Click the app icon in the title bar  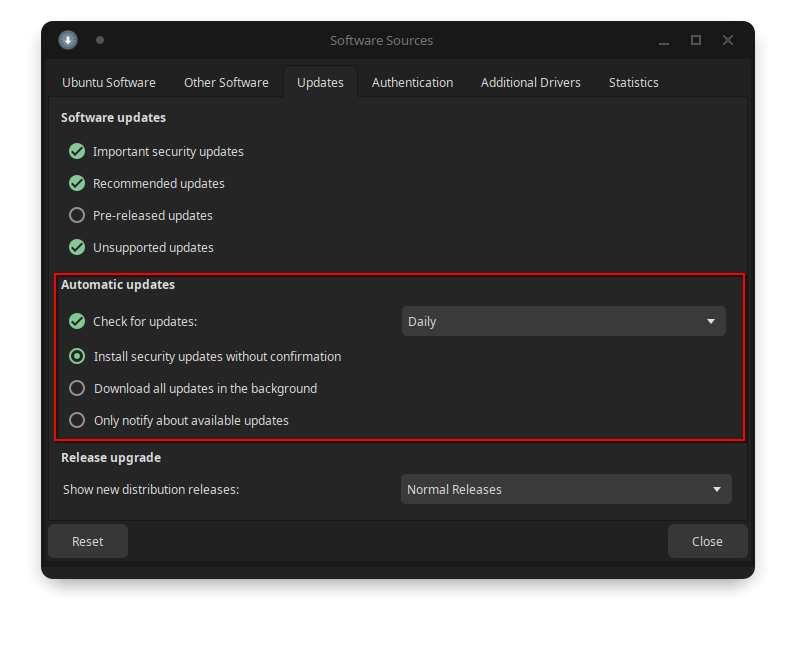tap(67, 40)
